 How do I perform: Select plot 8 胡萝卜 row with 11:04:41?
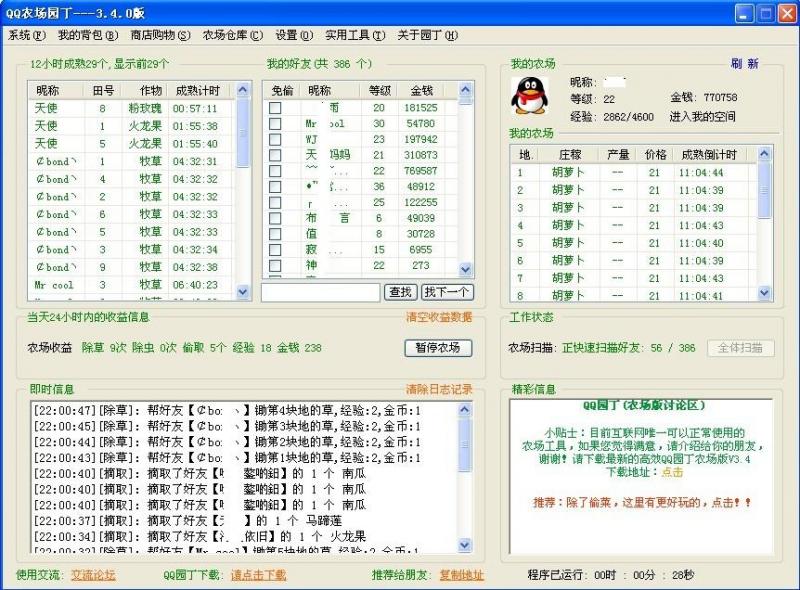[x=633, y=296]
